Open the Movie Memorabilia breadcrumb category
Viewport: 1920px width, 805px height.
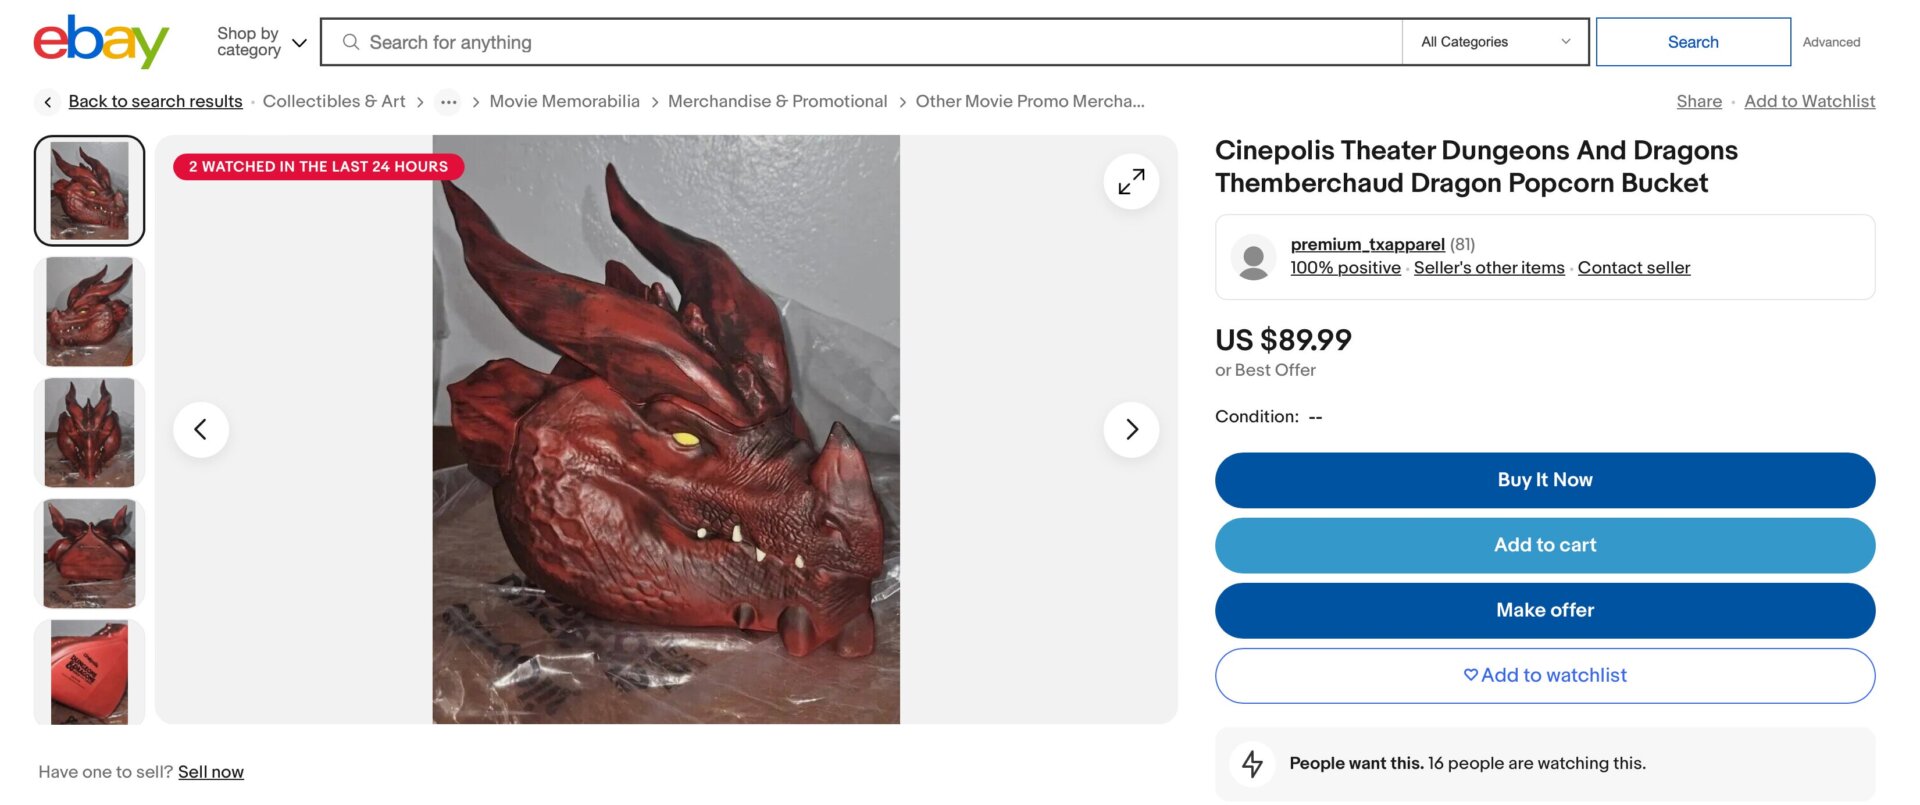[565, 101]
